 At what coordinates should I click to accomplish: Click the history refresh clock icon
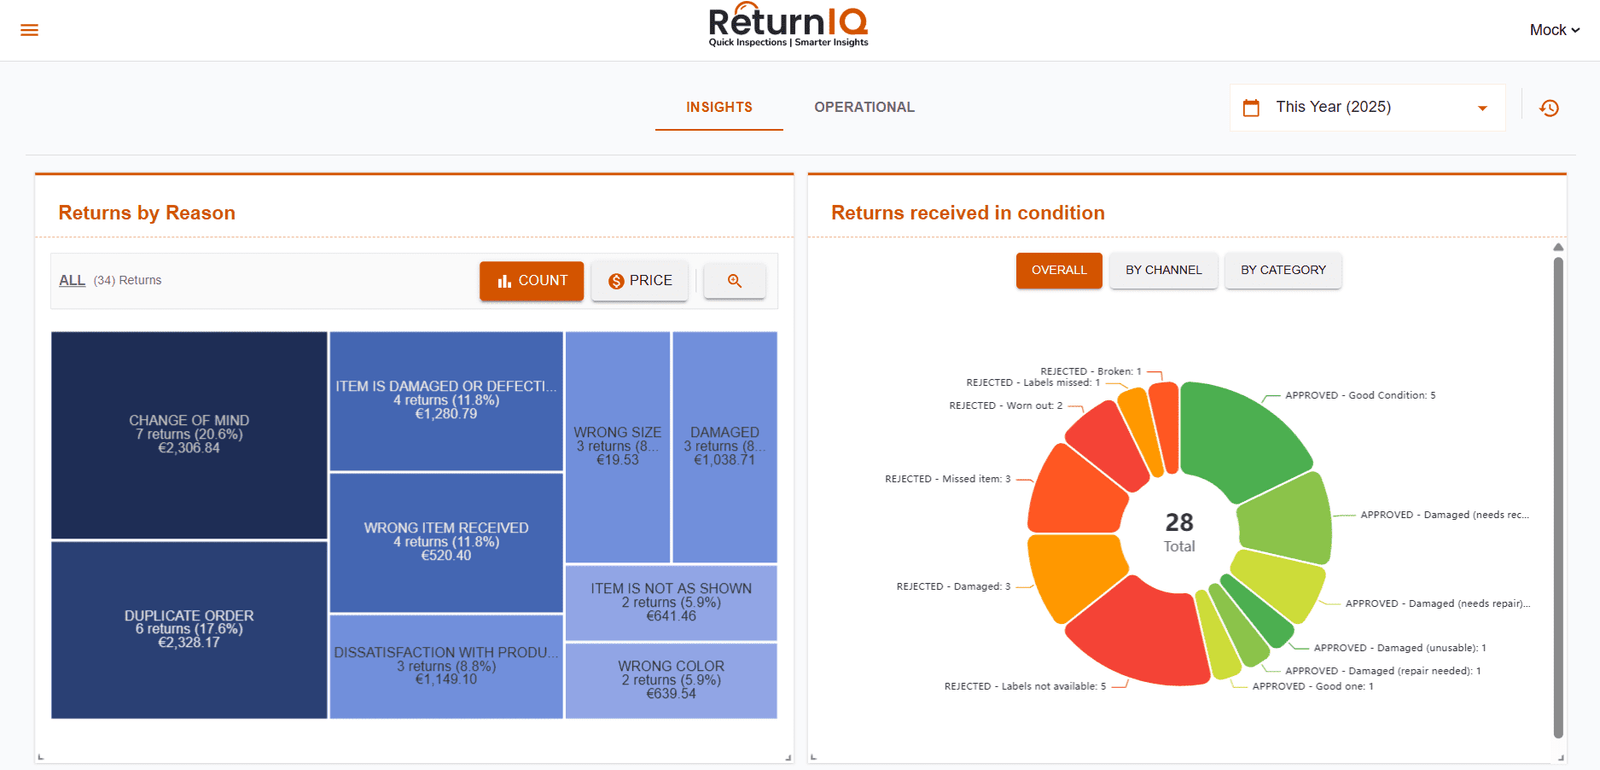[x=1549, y=108]
